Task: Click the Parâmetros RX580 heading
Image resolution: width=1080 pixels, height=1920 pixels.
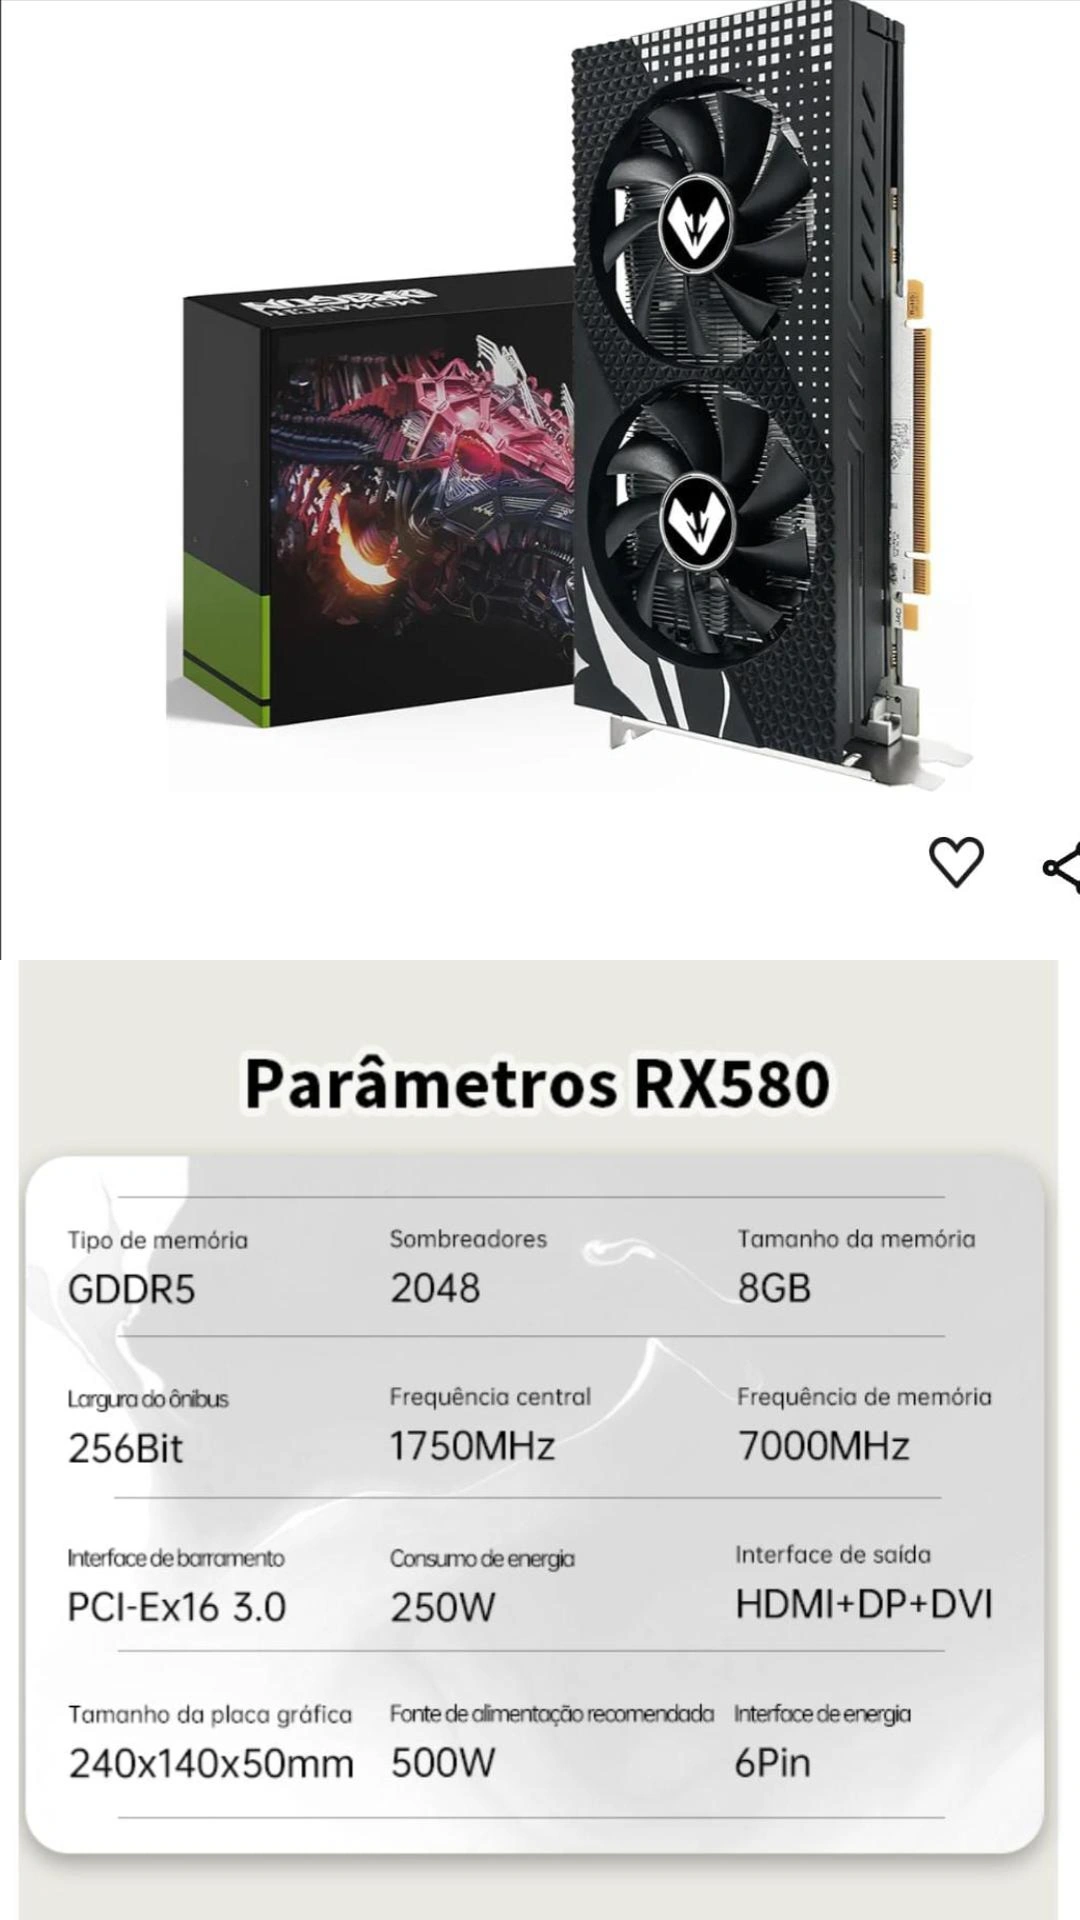Action: click(538, 1084)
